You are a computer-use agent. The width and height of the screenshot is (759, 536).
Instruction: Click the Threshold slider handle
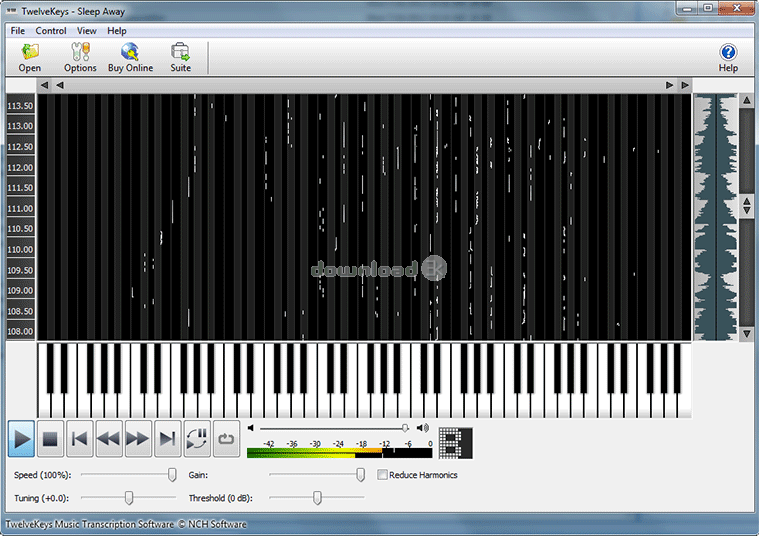pos(317,497)
